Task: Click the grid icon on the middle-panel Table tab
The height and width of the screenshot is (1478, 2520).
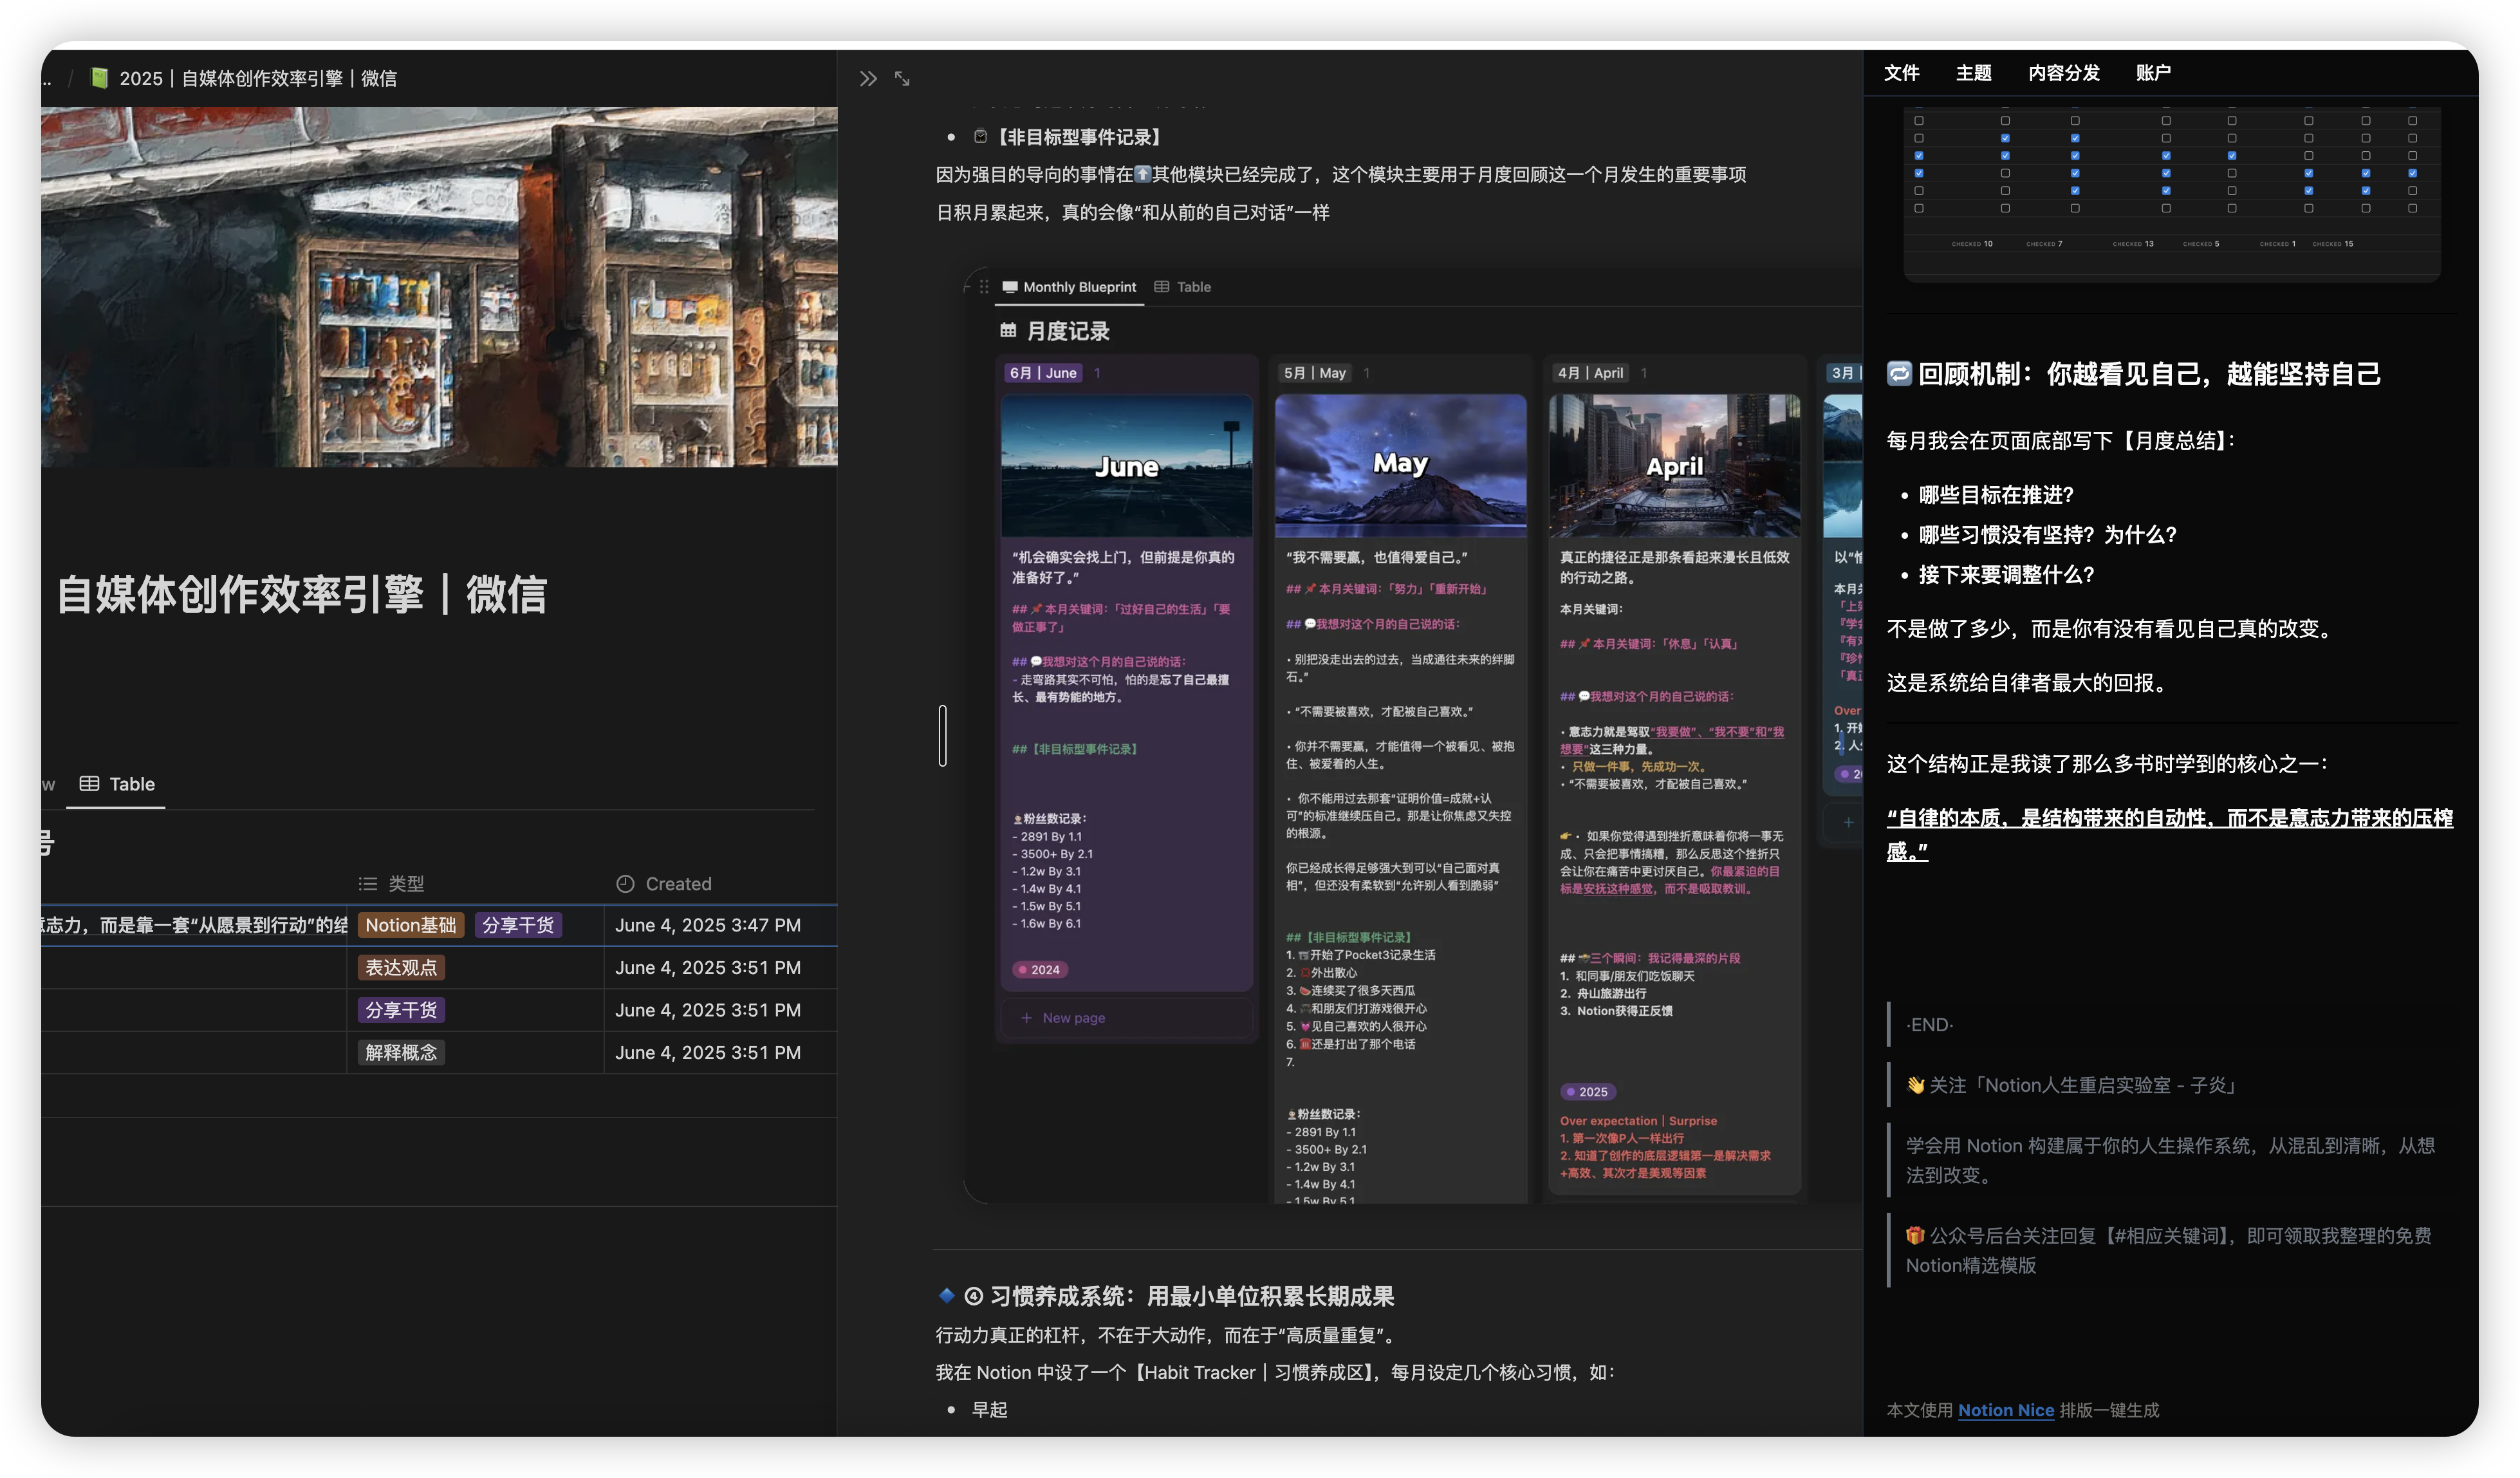Action: (x=1161, y=287)
